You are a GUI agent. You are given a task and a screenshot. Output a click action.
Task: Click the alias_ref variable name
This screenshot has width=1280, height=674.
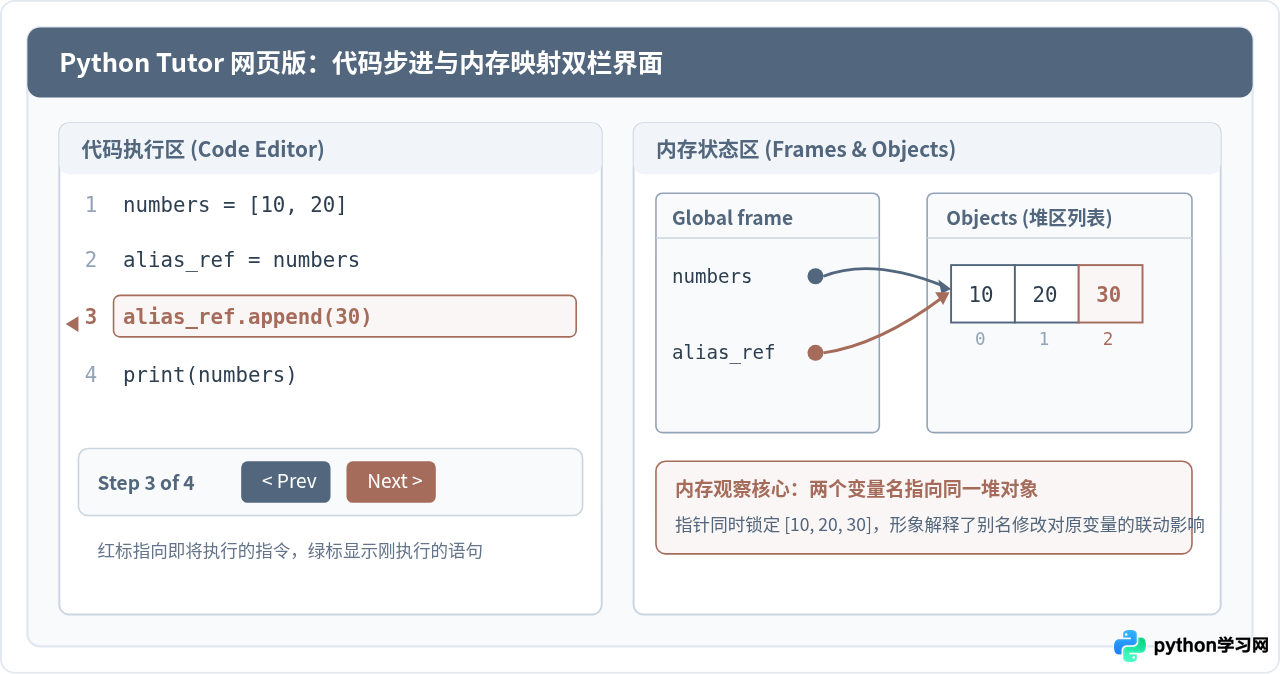(723, 352)
